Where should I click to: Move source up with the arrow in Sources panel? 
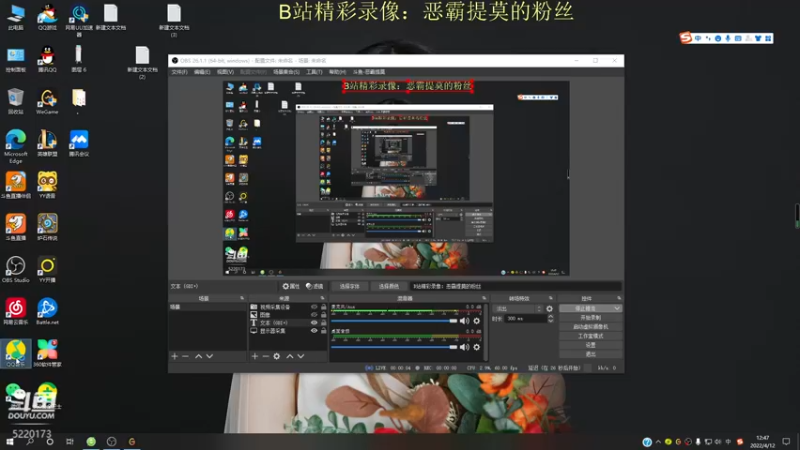[x=290, y=356]
